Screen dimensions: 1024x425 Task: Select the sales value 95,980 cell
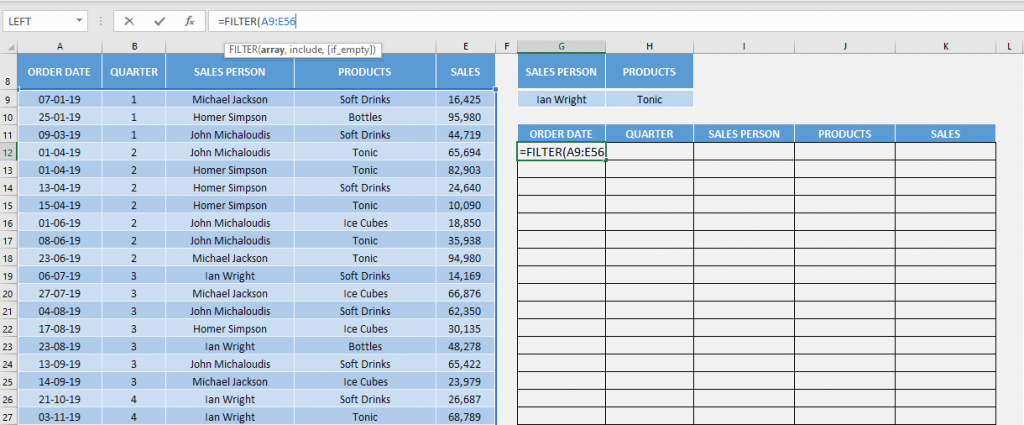[x=465, y=117]
